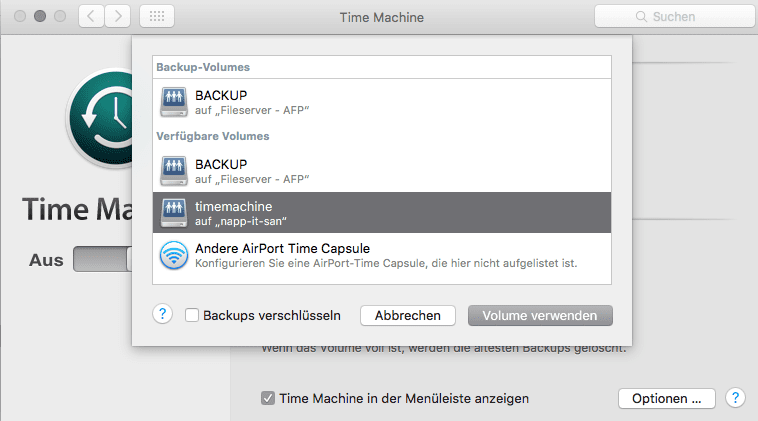Click BACKUP drive icon under Verfügbare Volumes
The width and height of the screenshot is (758, 421).
(173, 170)
